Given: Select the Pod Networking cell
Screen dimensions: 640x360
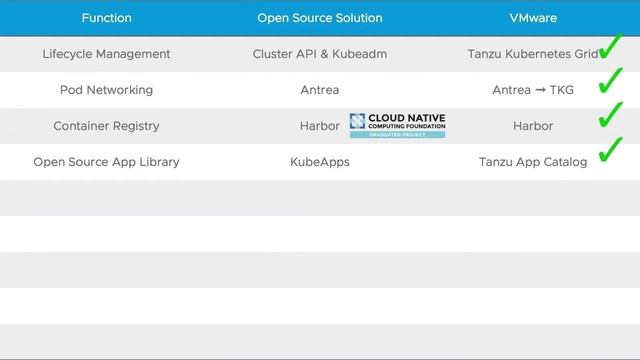Looking at the screenshot, I should (107, 90).
